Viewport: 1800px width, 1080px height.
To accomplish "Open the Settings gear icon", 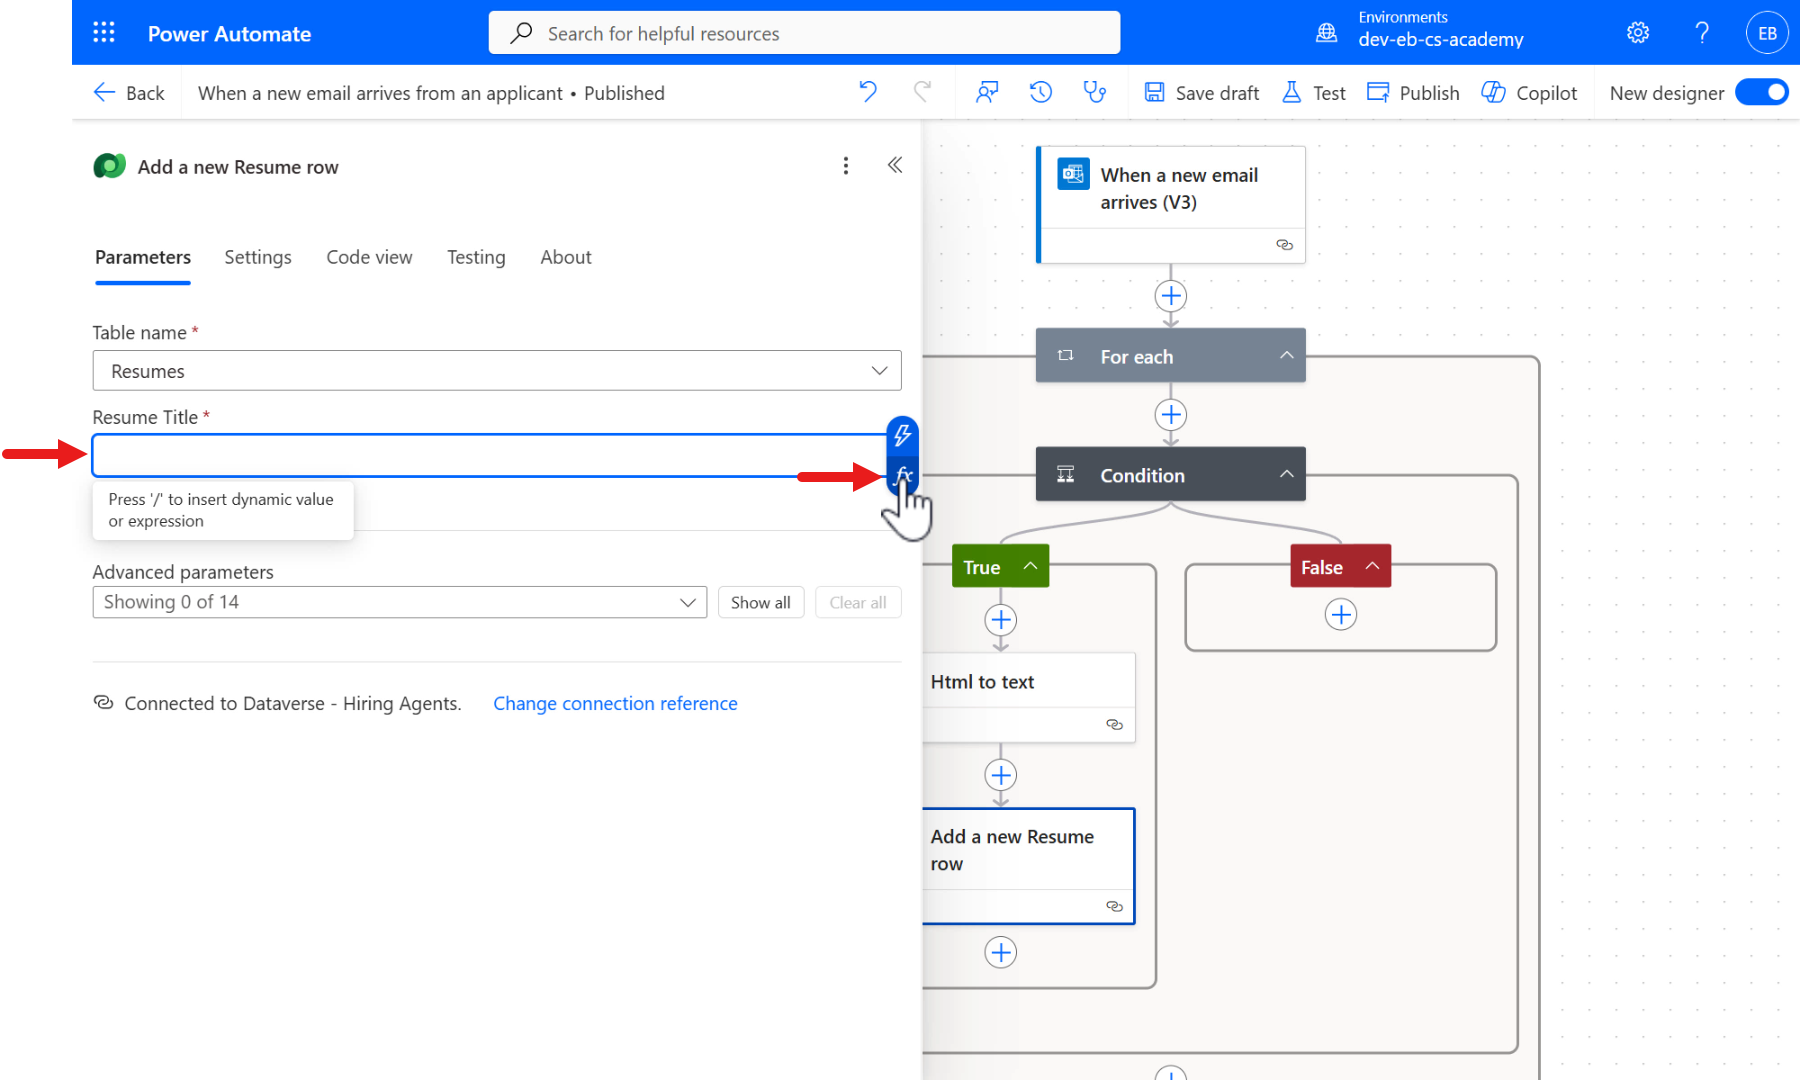I will (x=1637, y=32).
